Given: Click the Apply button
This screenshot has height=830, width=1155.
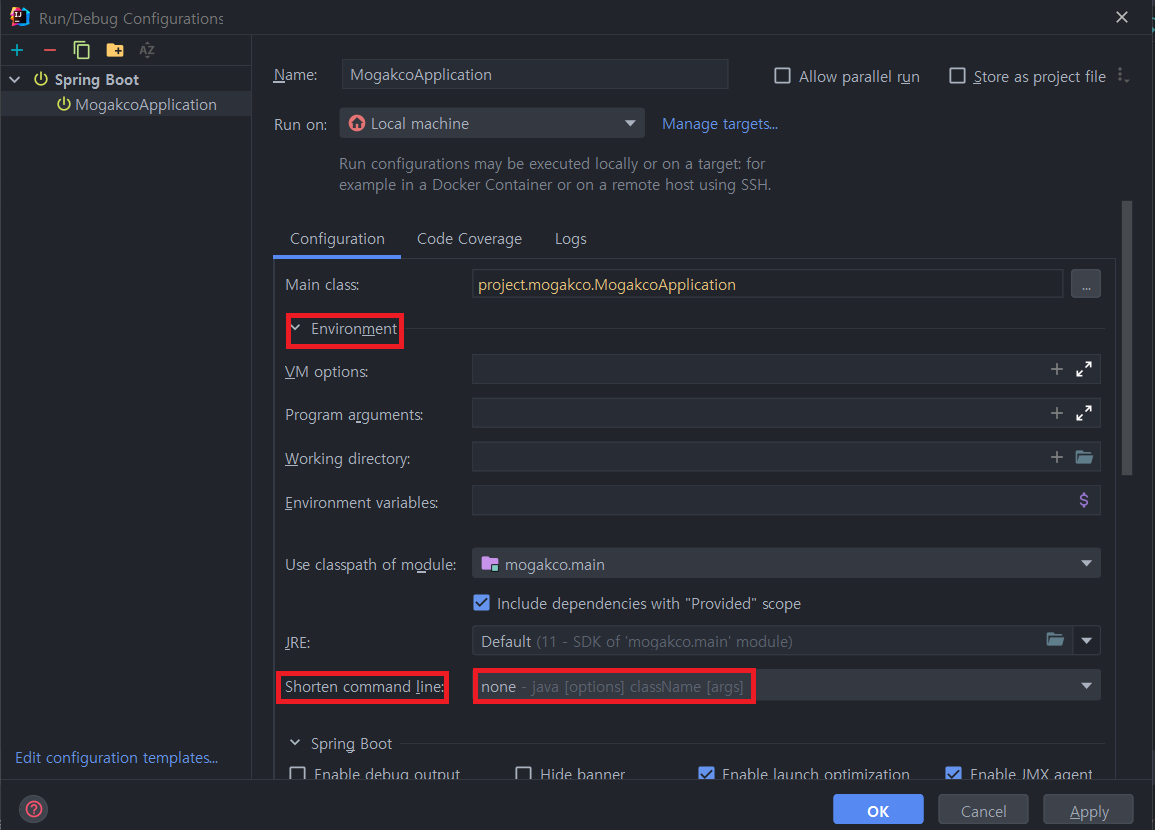Looking at the screenshot, I should point(1089,810).
